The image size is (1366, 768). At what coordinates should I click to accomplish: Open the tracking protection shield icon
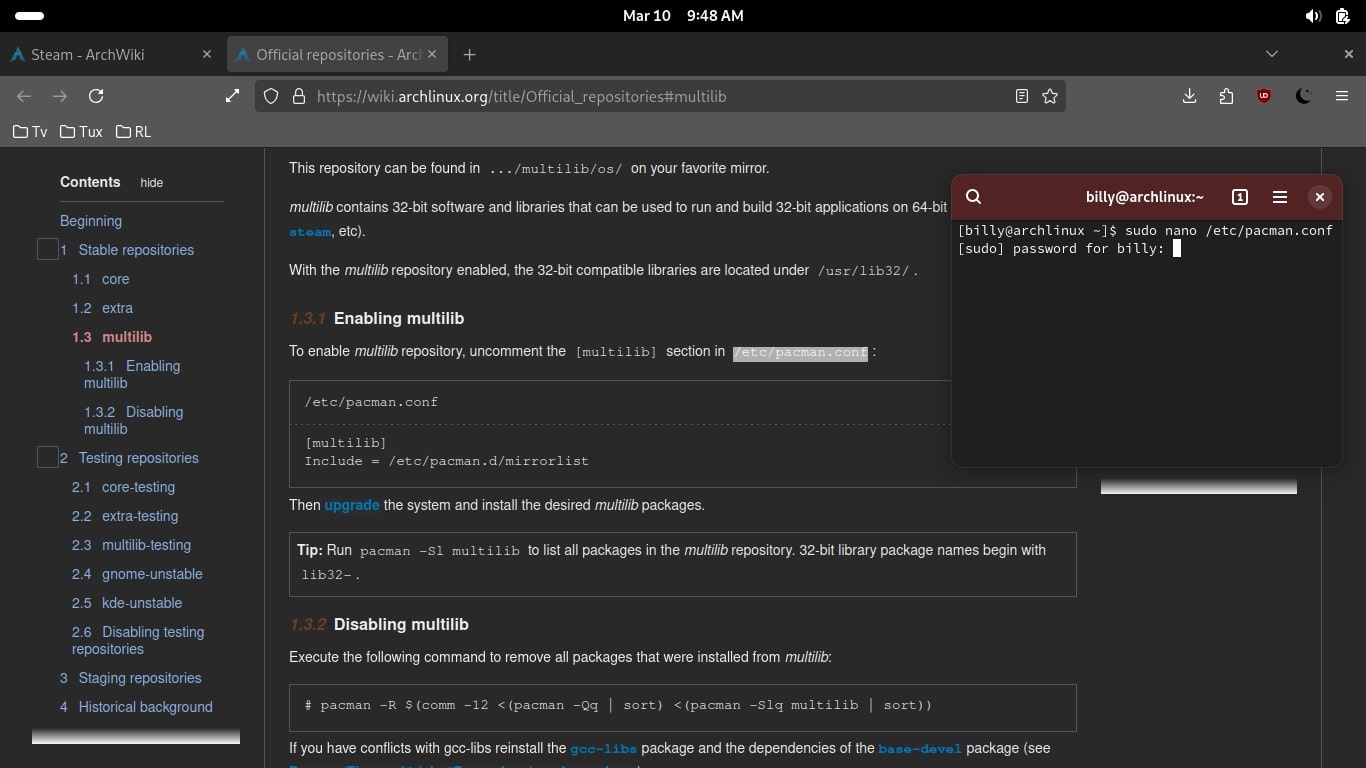(270, 97)
